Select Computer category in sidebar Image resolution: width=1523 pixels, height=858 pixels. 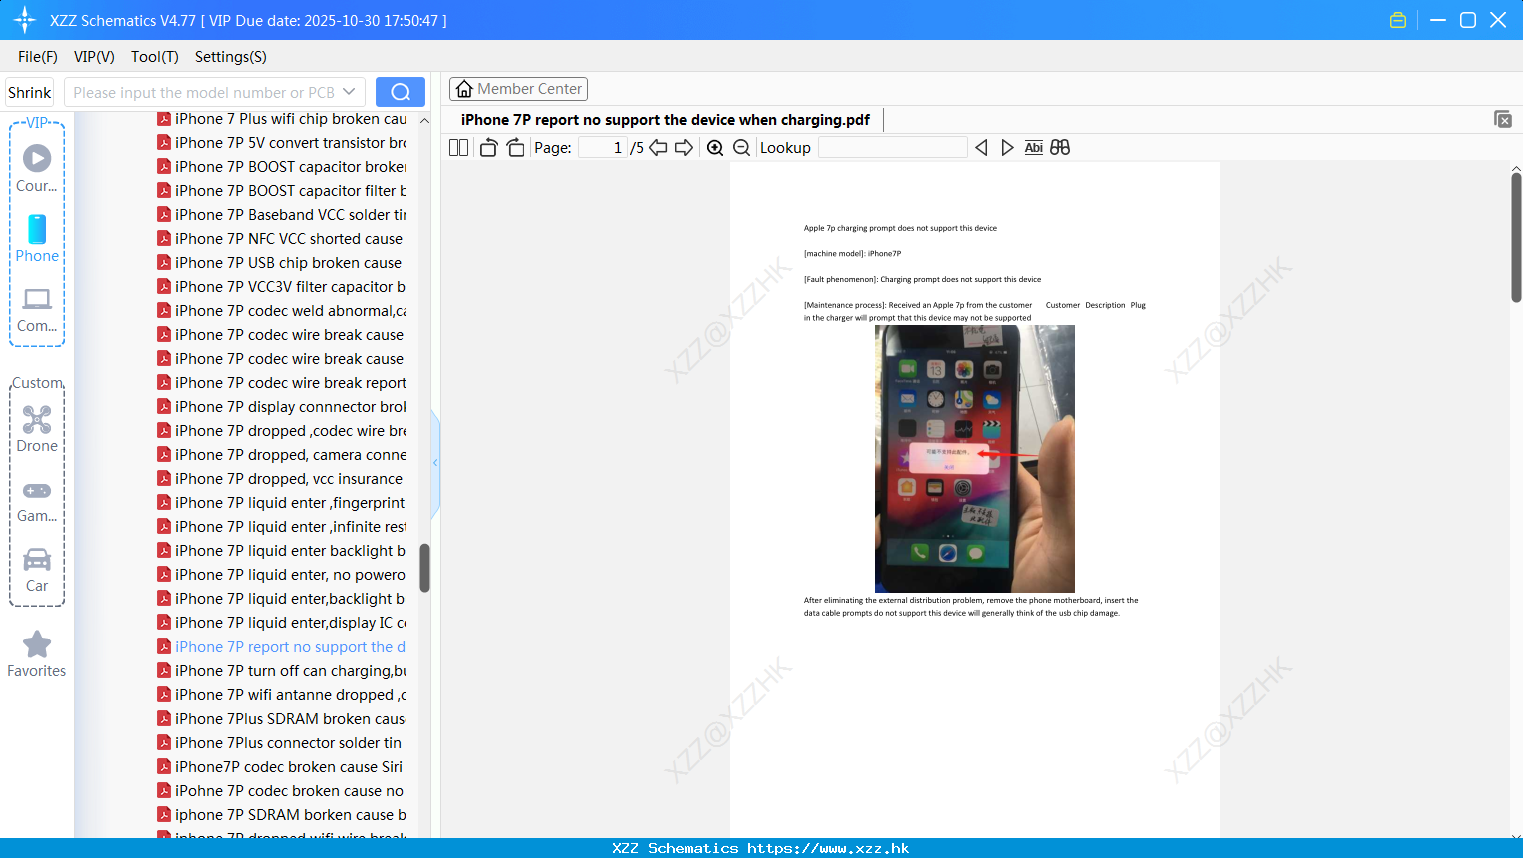(37, 310)
